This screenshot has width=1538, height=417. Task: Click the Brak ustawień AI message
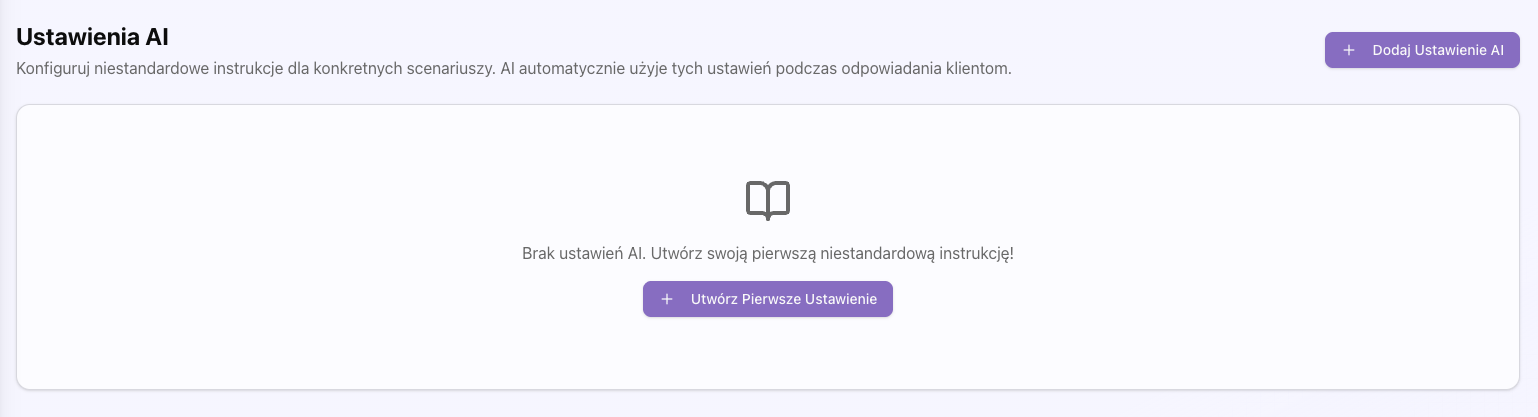coord(584,254)
